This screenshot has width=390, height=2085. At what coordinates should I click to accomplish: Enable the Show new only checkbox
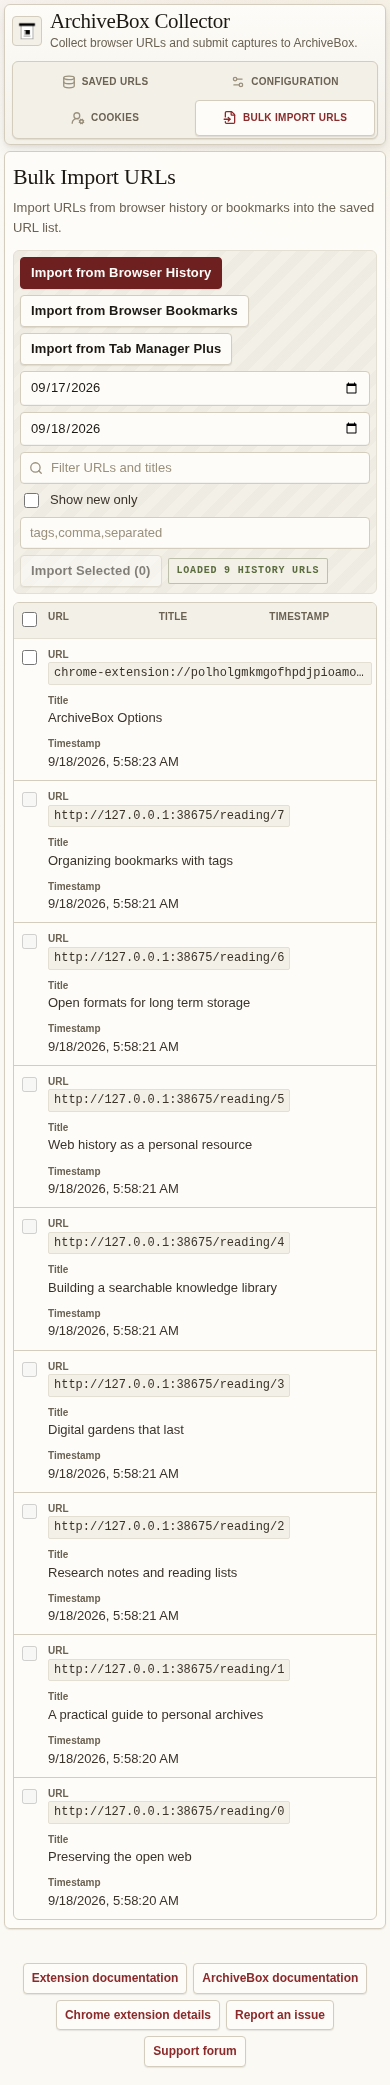32,500
